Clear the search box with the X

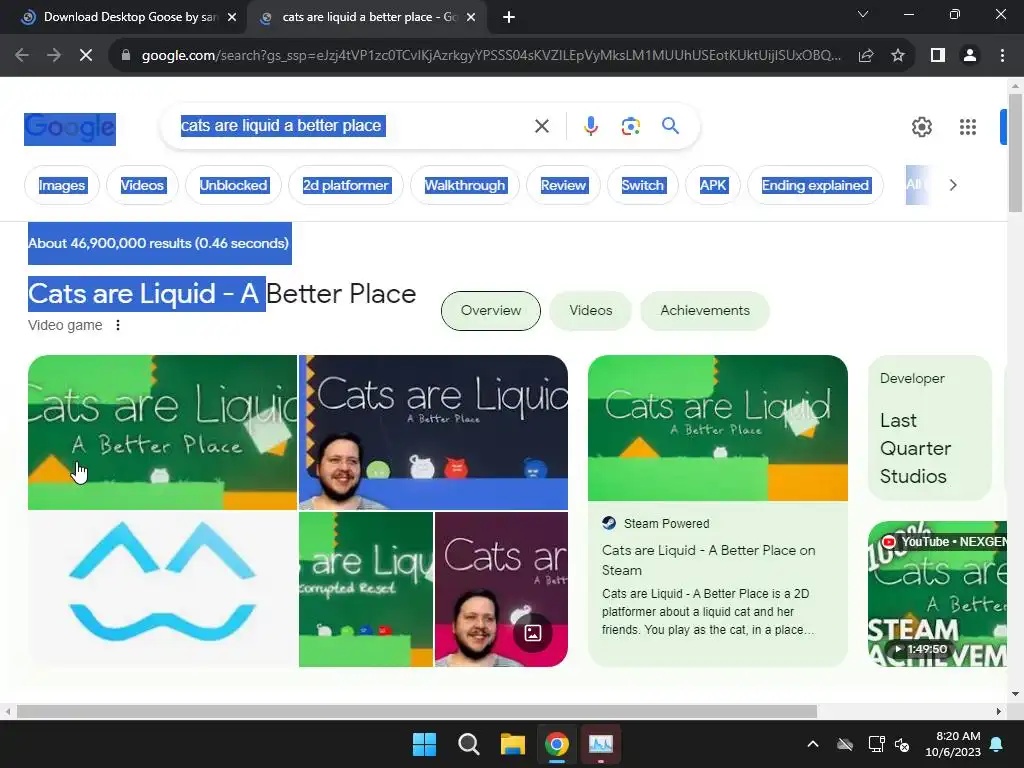(542, 126)
